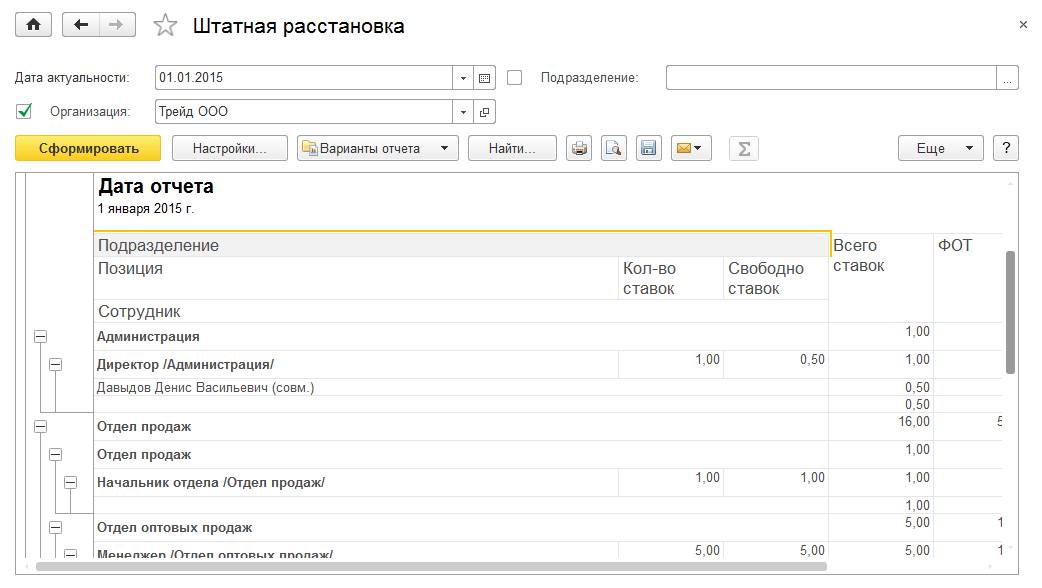Image resolution: width=1042 pixels, height=588 pixels.
Task: Save report with floppy disk icon
Action: pyautogui.click(x=648, y=149)
